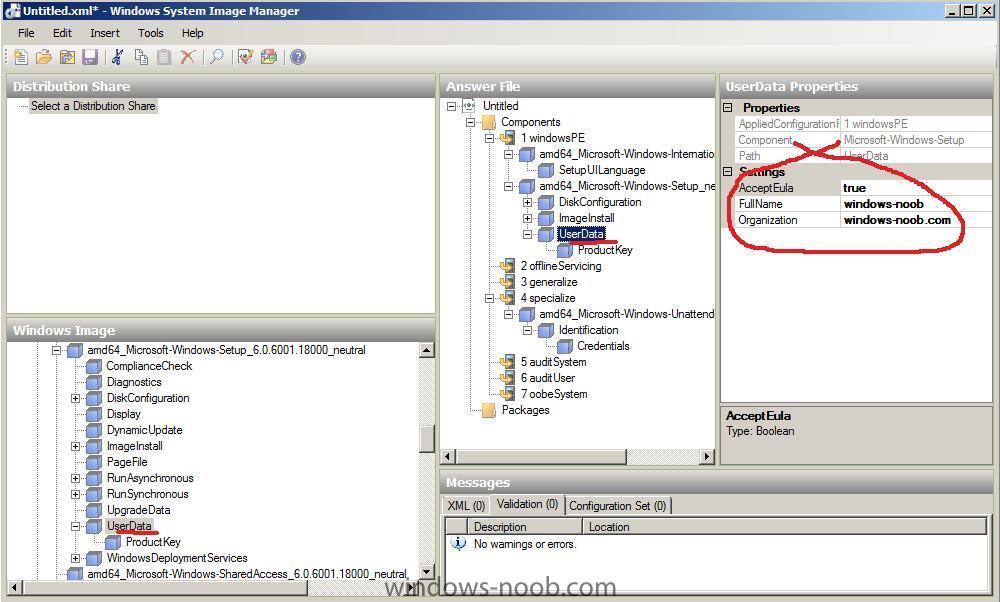The image size is (1000, 602).
Task: Select UpgradeData in the Windows Image tree
Action: [138, 510]
